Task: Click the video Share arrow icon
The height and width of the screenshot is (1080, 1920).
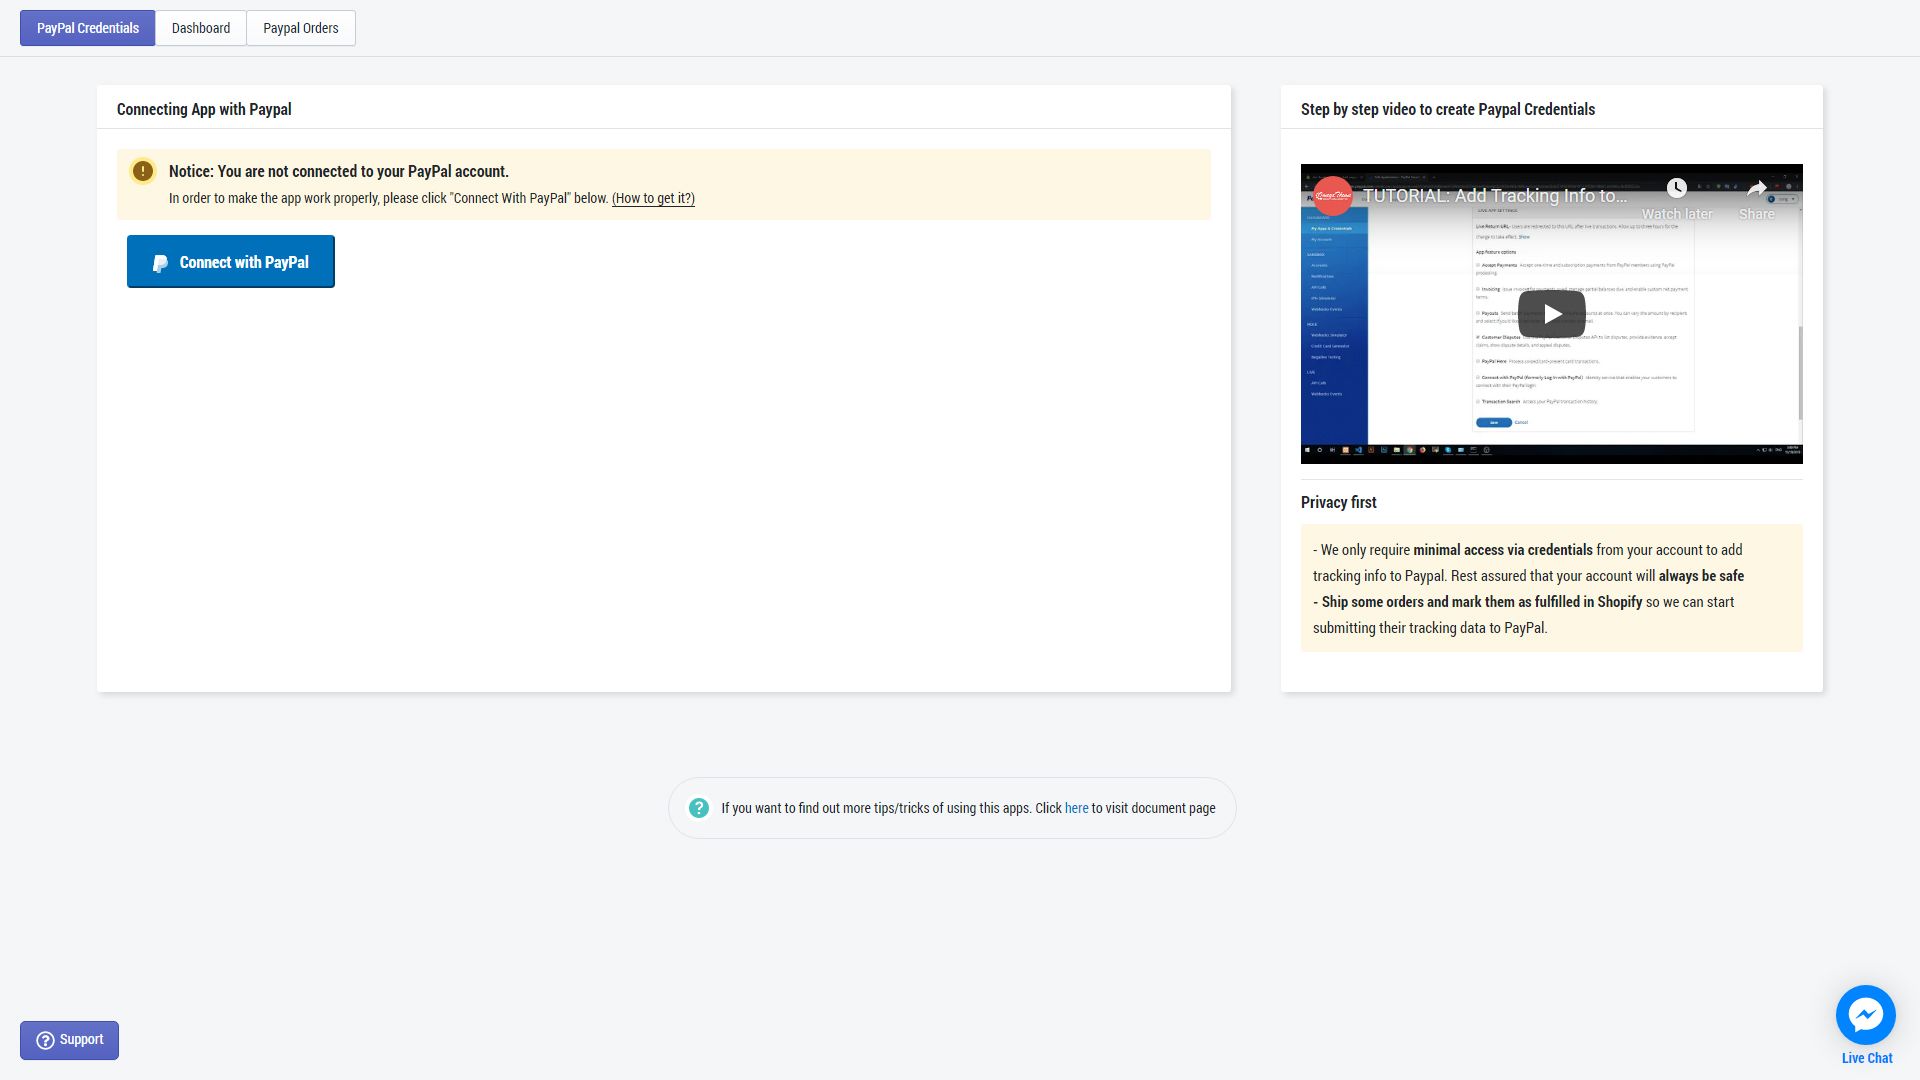Action: pyautogui.click(x=1756, y=188)
